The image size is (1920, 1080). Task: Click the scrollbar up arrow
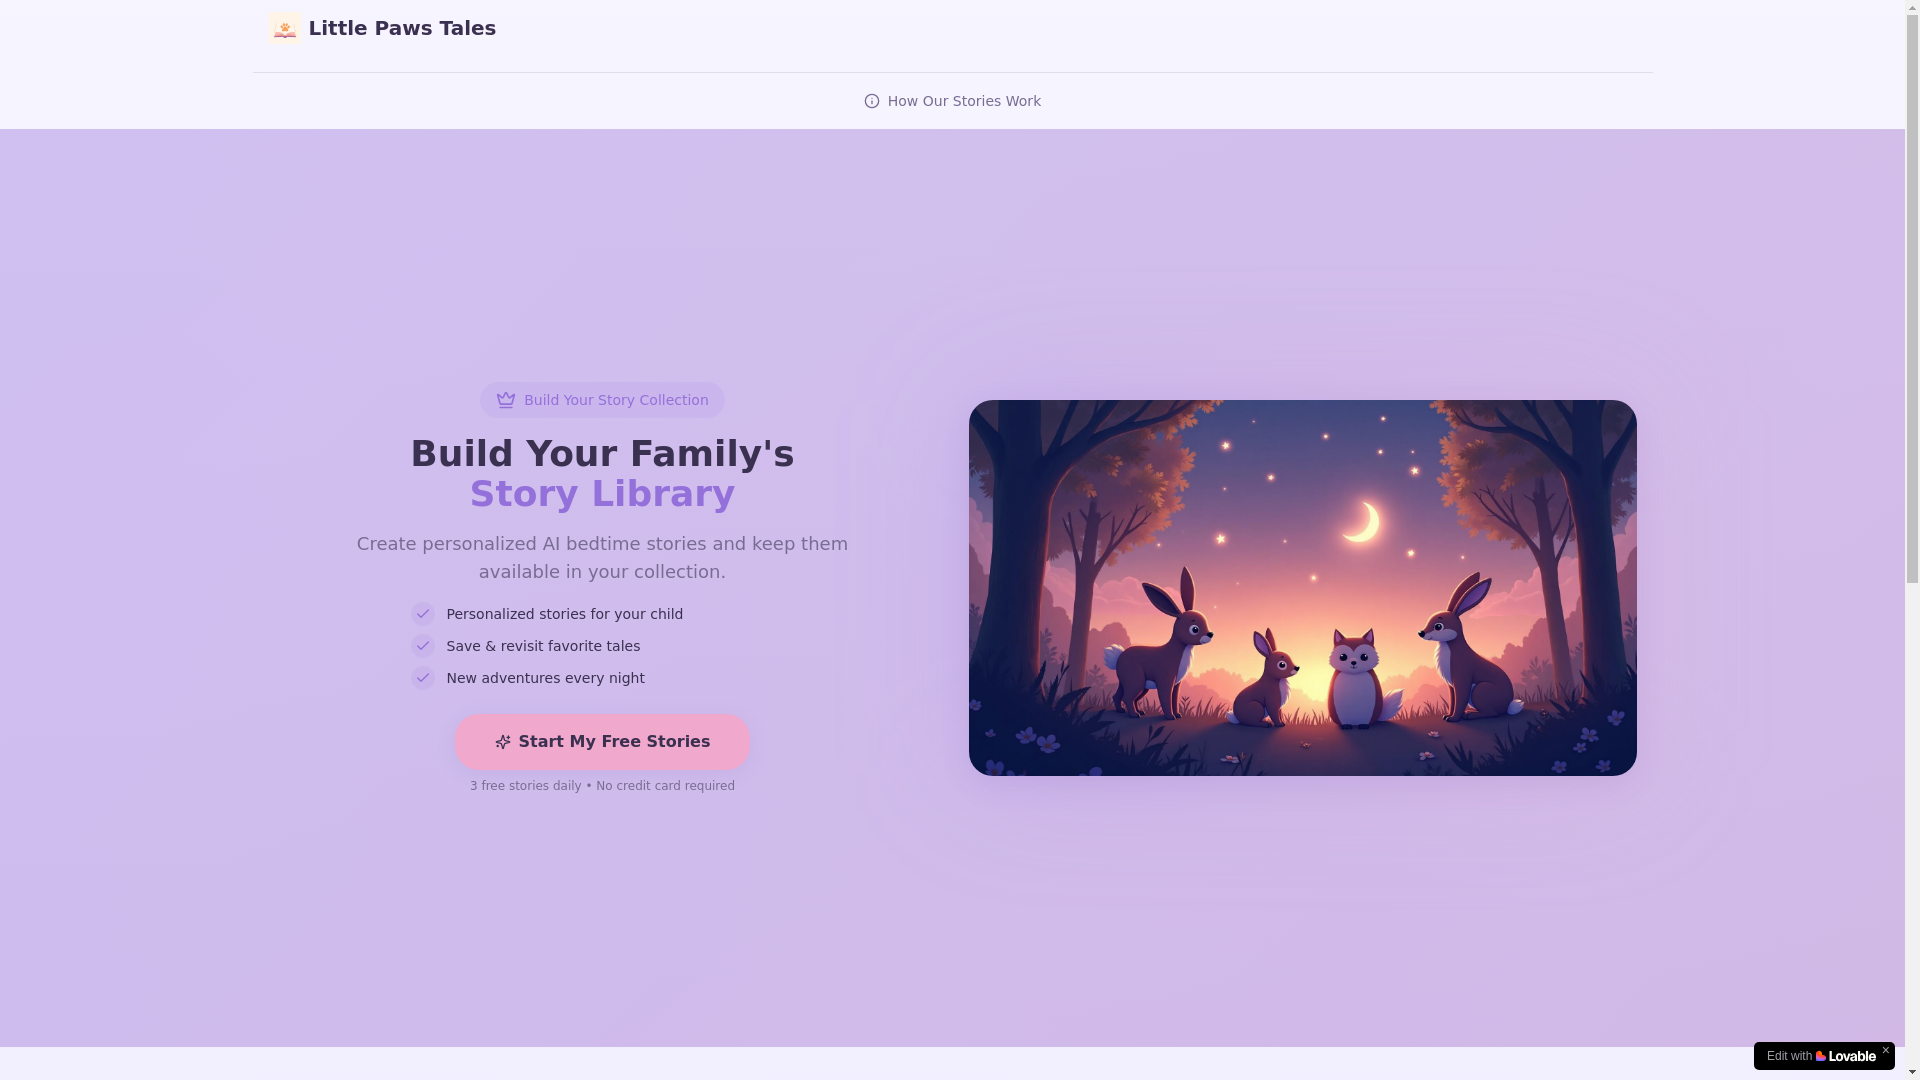tap(1912, 6)
